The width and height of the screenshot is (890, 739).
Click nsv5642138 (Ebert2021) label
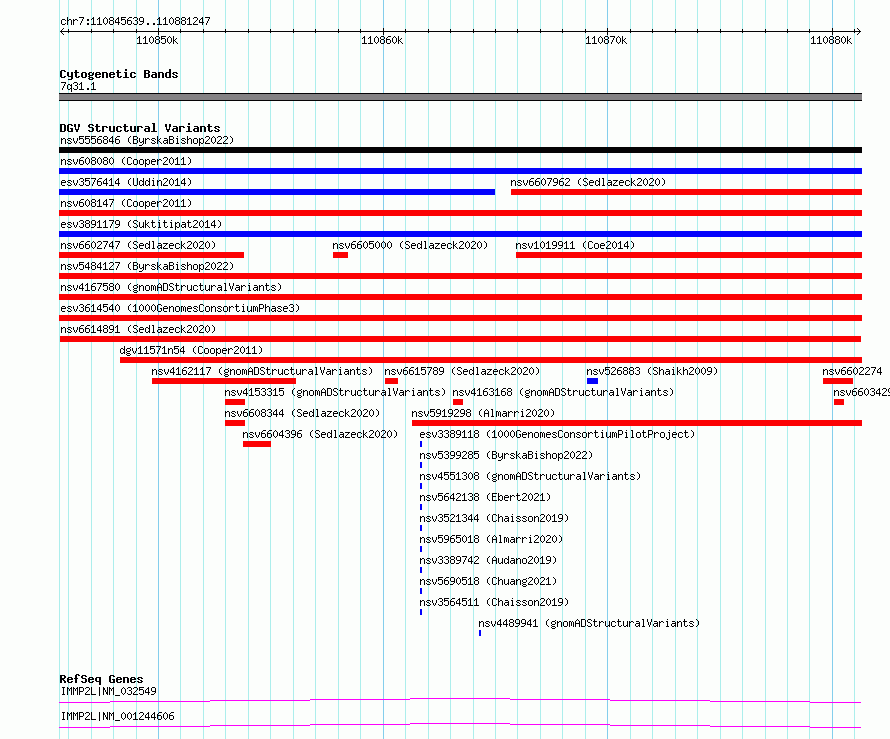coord(485,497)
